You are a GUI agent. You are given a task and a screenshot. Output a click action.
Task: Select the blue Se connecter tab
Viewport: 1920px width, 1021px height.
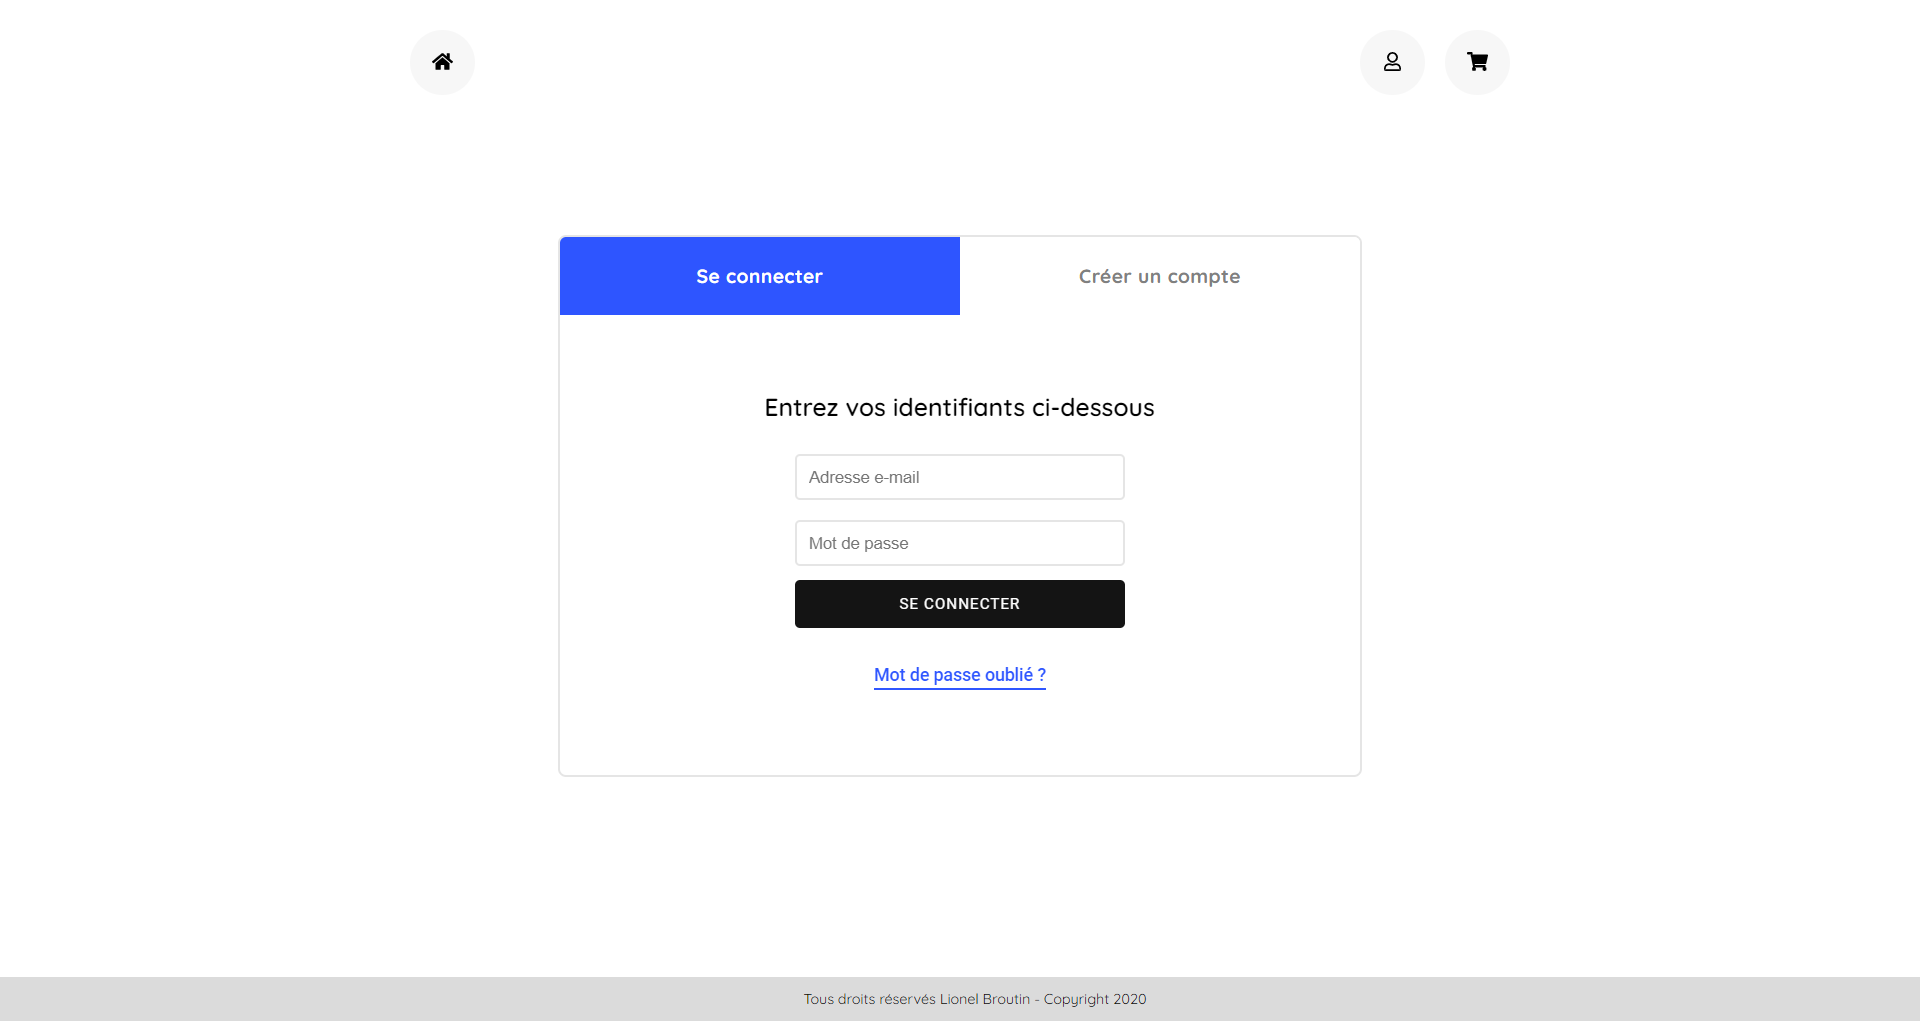point(759,276)
